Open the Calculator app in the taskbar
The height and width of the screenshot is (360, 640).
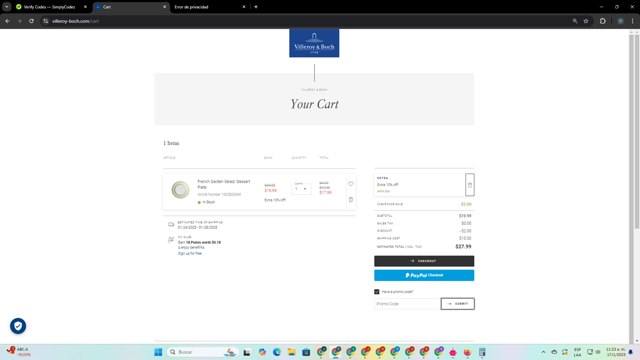[x=482, y=352]
